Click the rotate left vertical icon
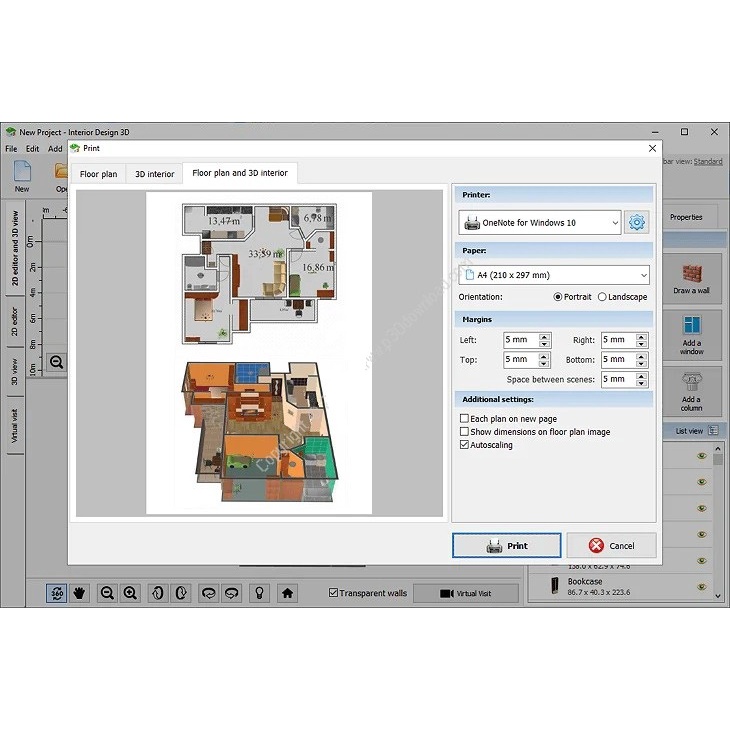The image size is (730, 730). (157, 593)
